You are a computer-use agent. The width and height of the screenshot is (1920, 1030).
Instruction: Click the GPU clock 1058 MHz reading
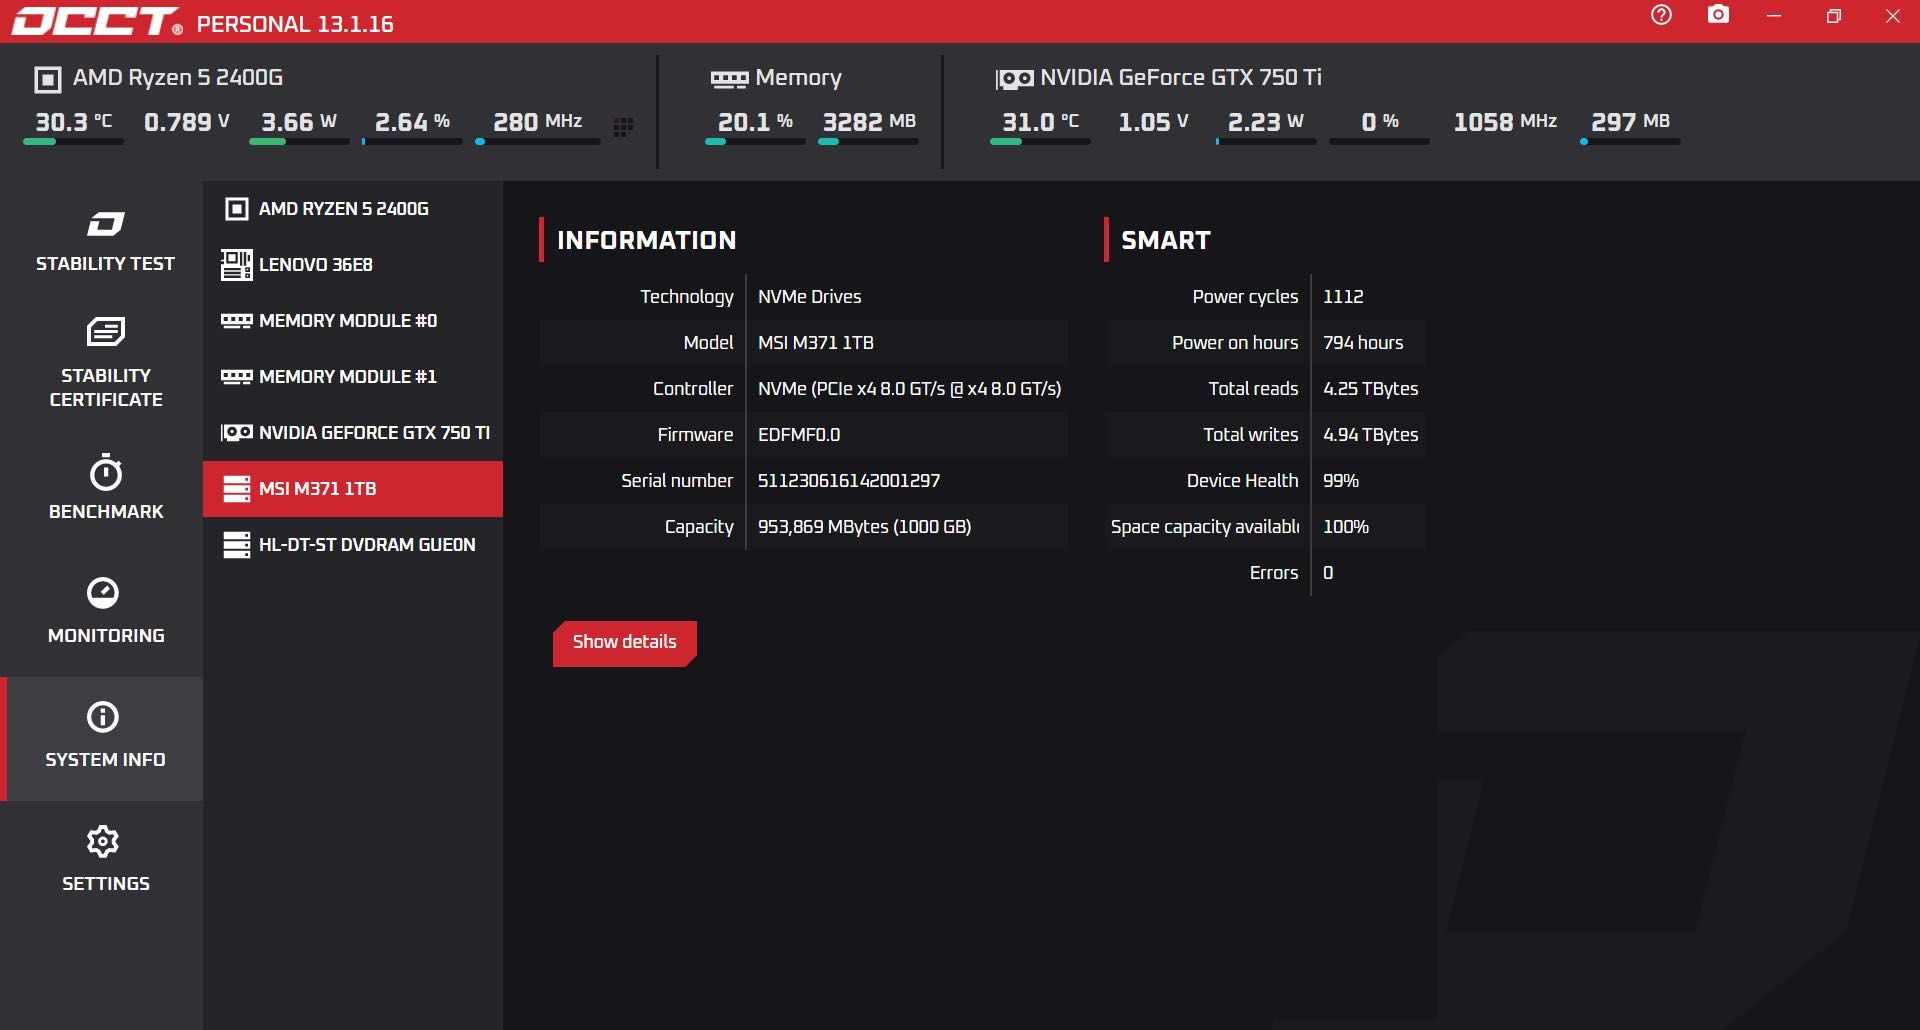[x=1505, y=122]
